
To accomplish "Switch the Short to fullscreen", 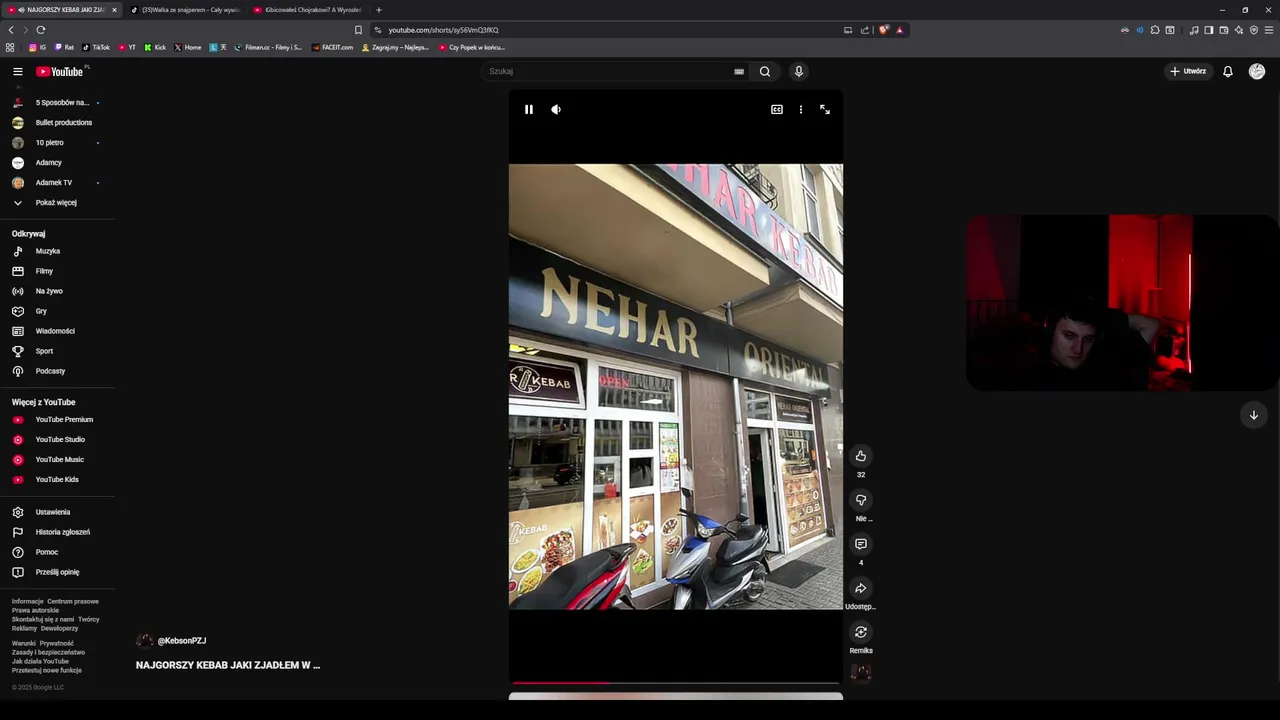I will [x=825, y=109].
